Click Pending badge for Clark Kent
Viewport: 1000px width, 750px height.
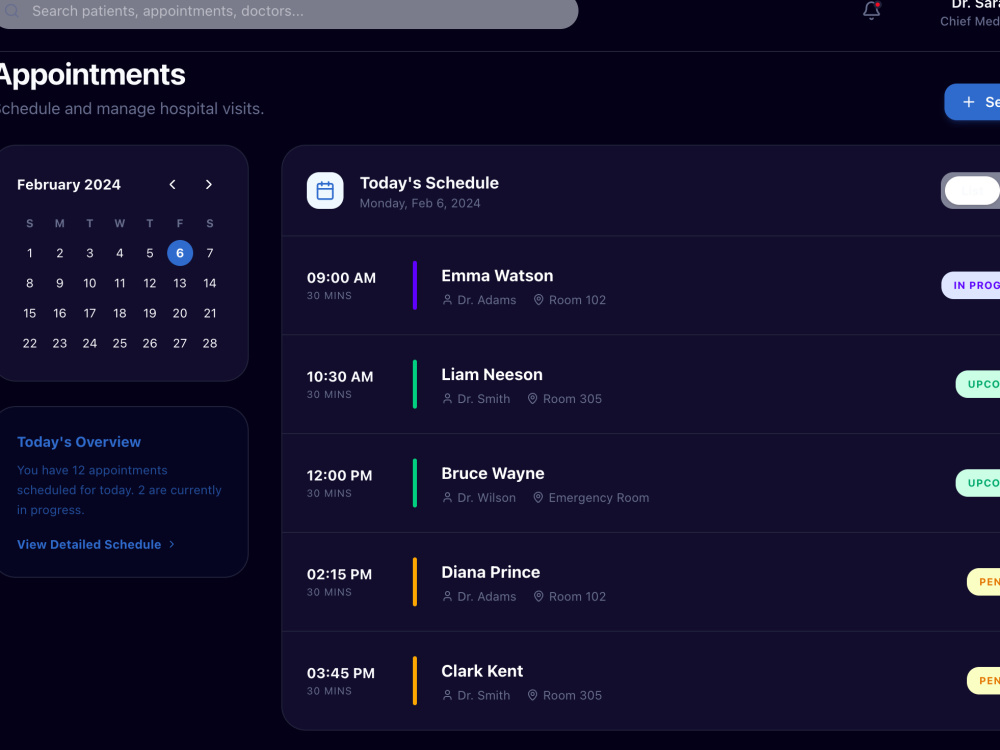point(983,681)
